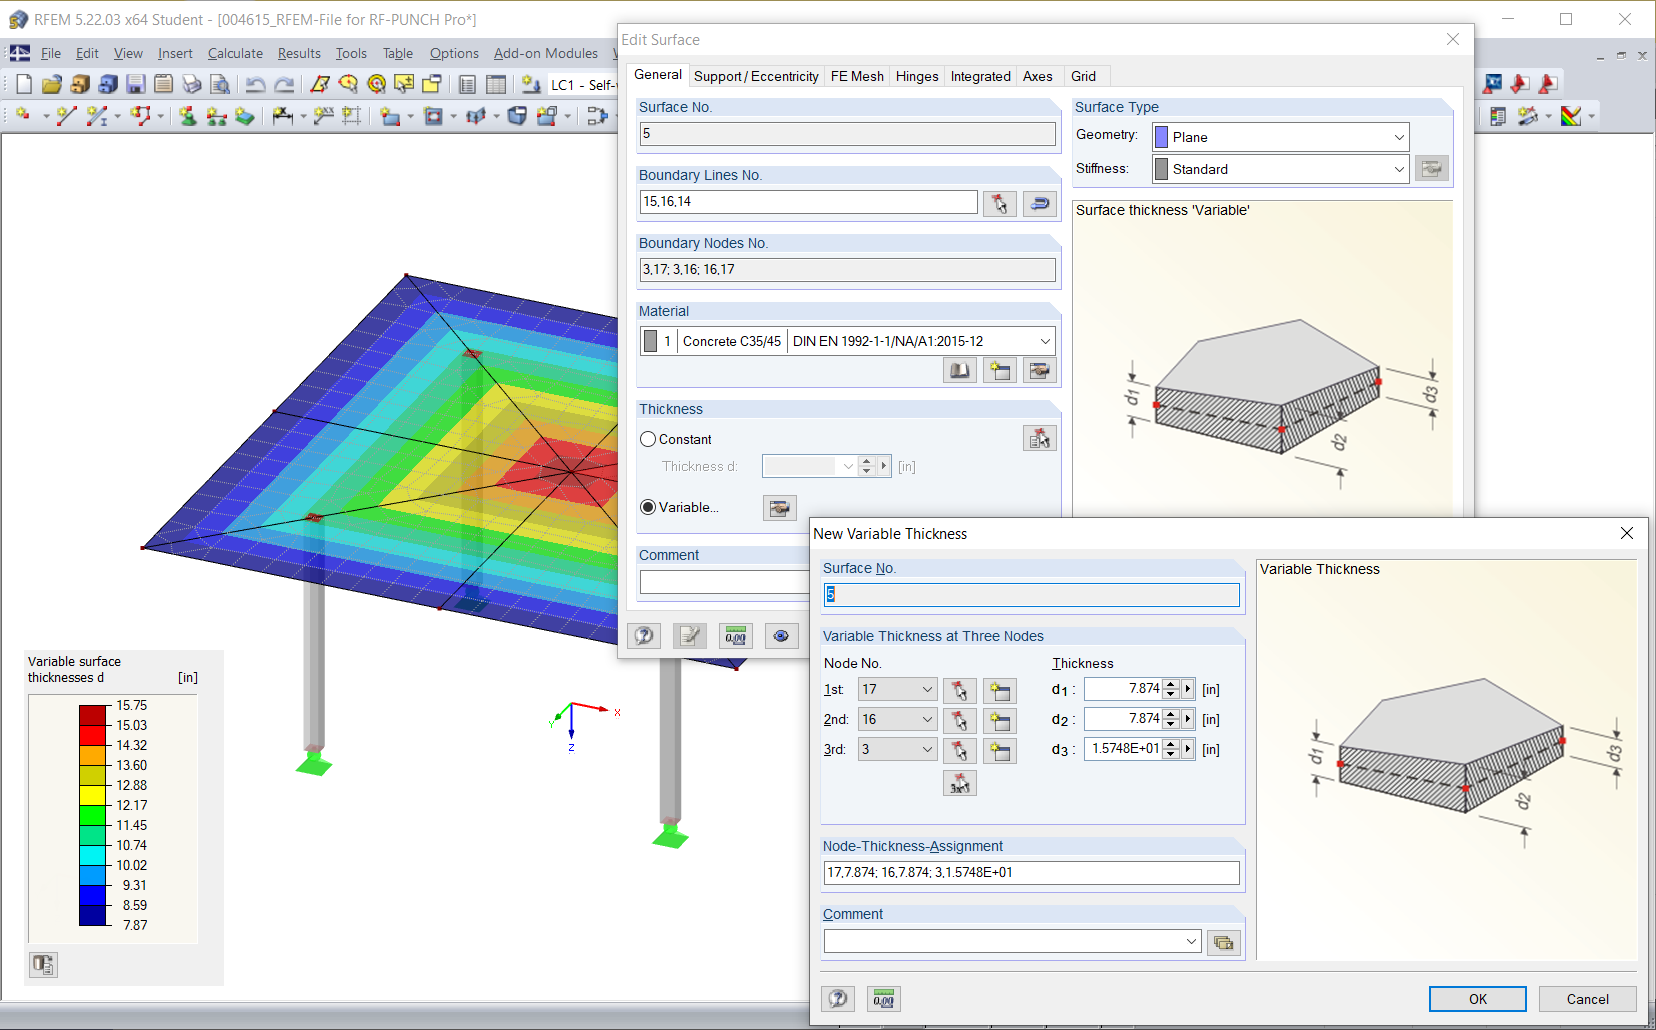Select the Variable thickness radio button
The width and height of the screenshot is (1656, 1030).
tap(648, 507)
